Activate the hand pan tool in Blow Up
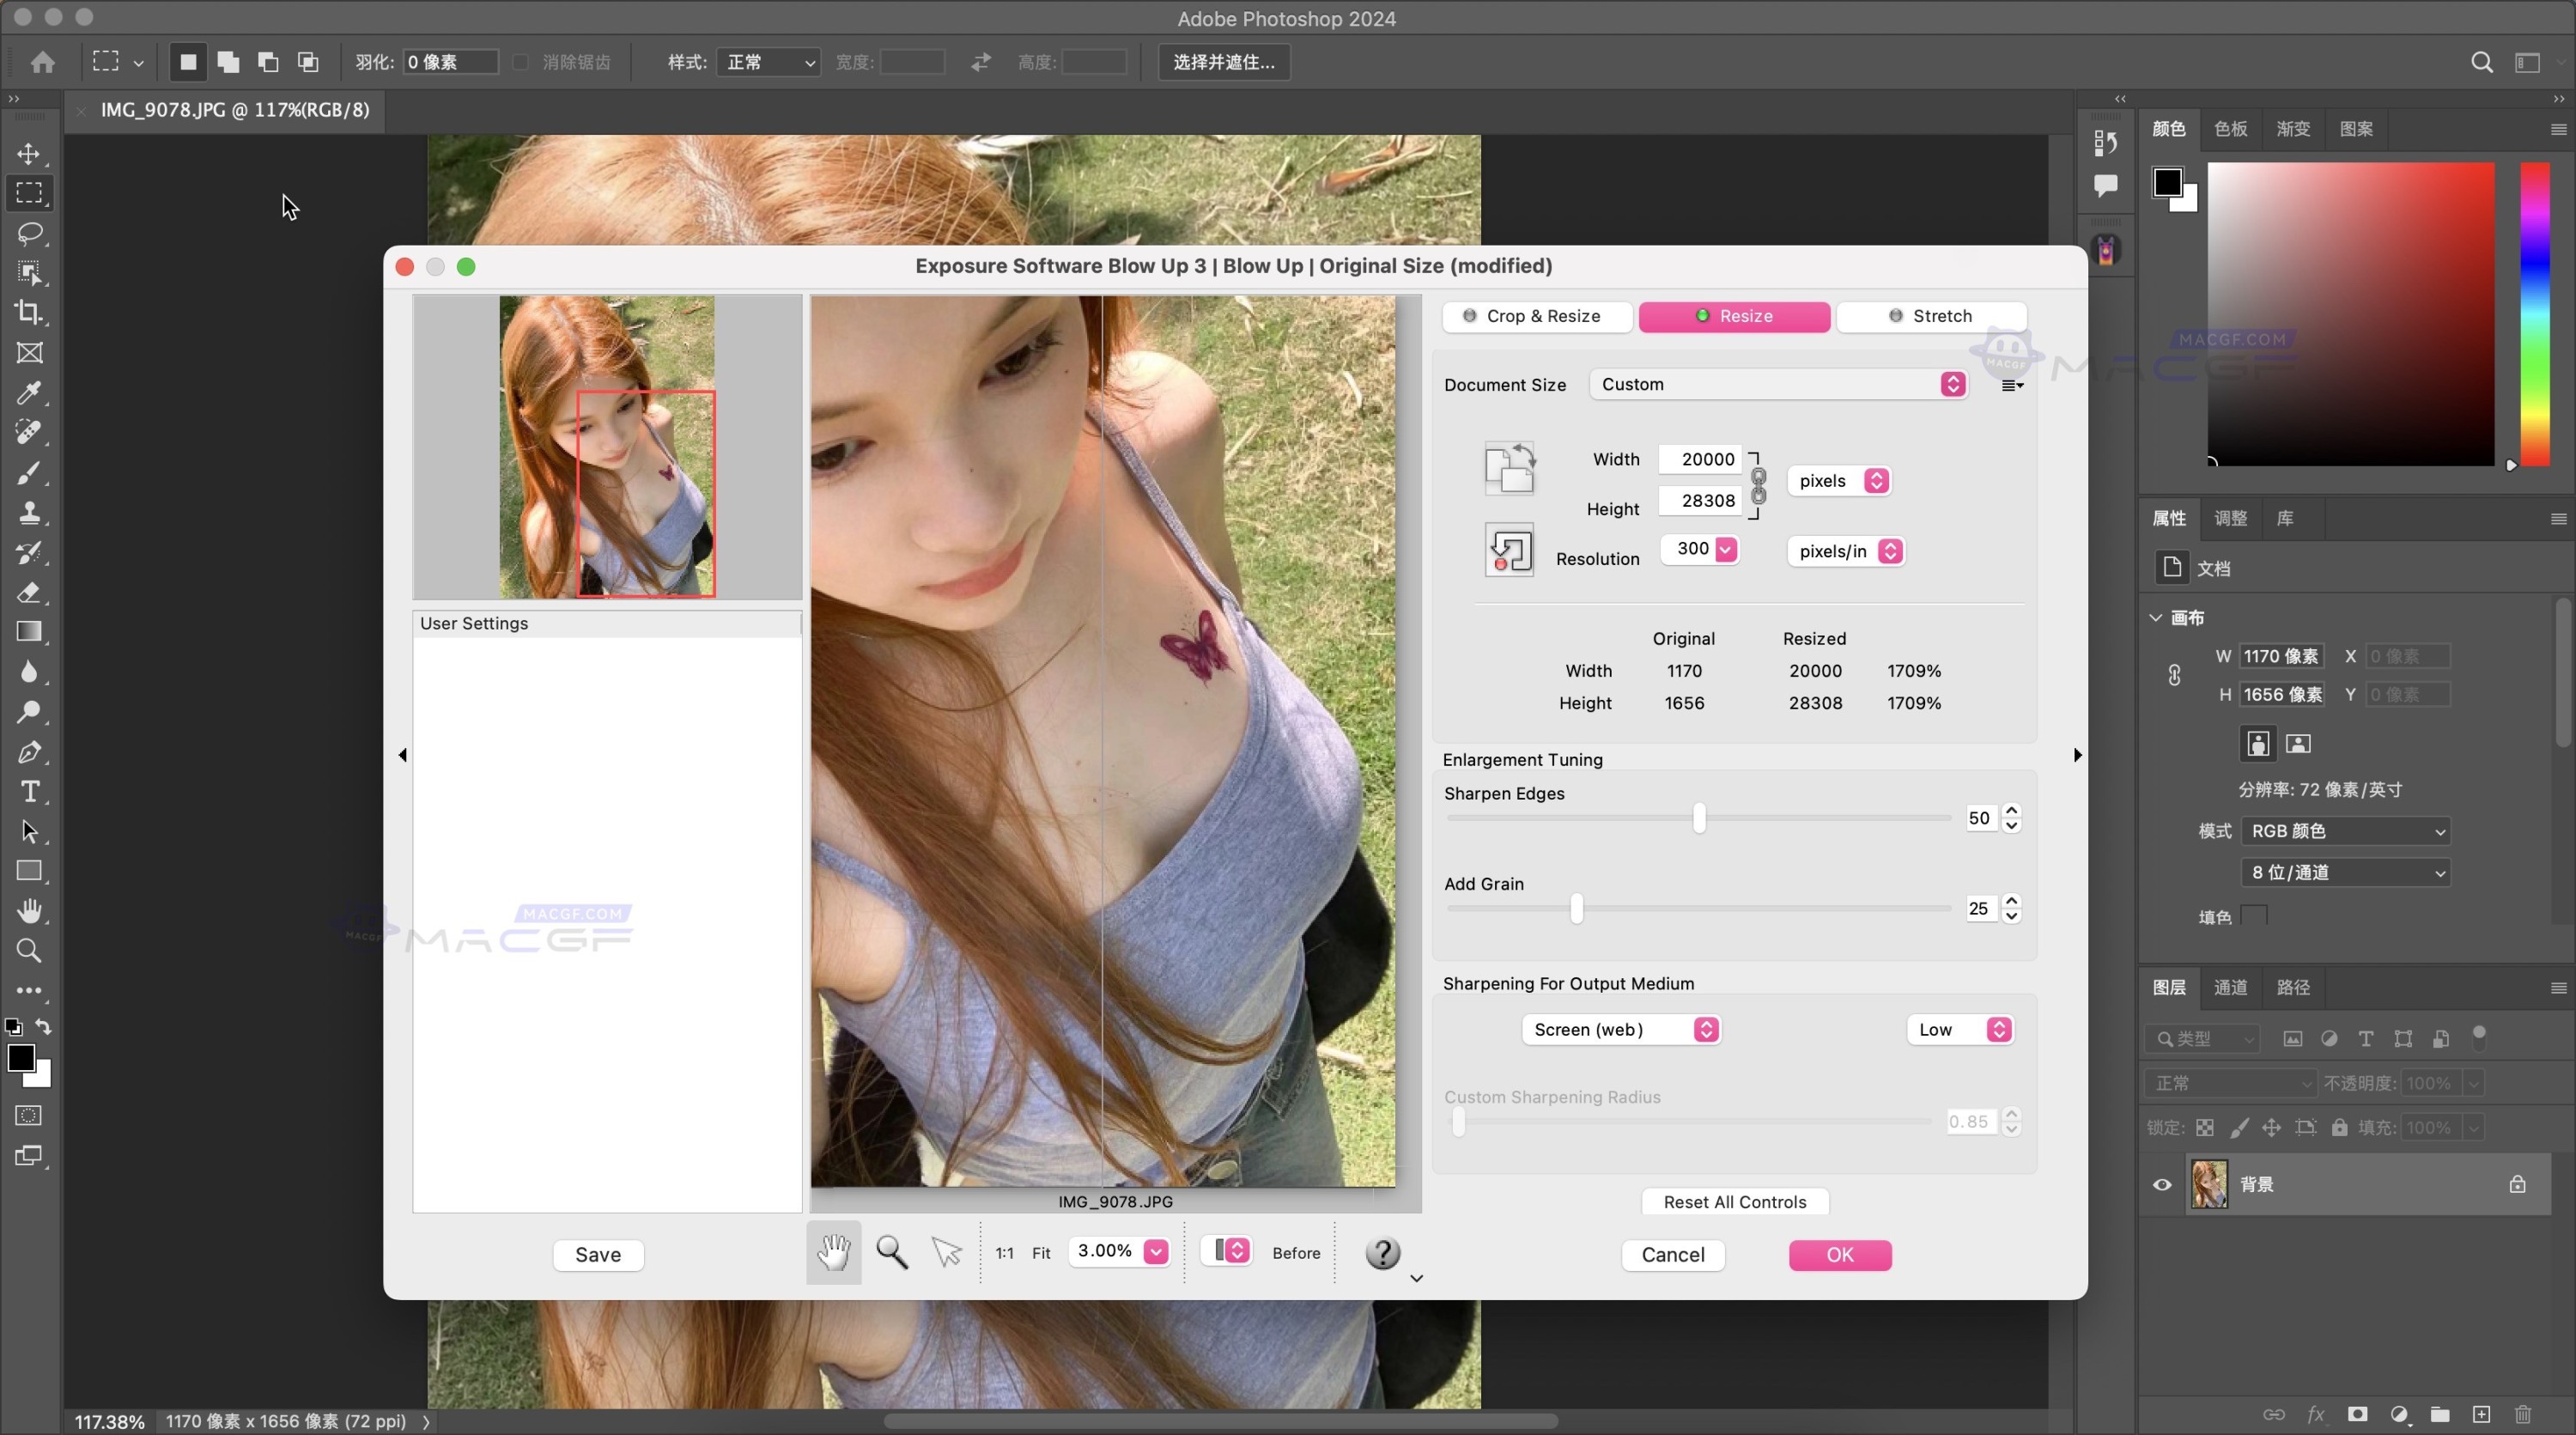 pos(833,1252)
